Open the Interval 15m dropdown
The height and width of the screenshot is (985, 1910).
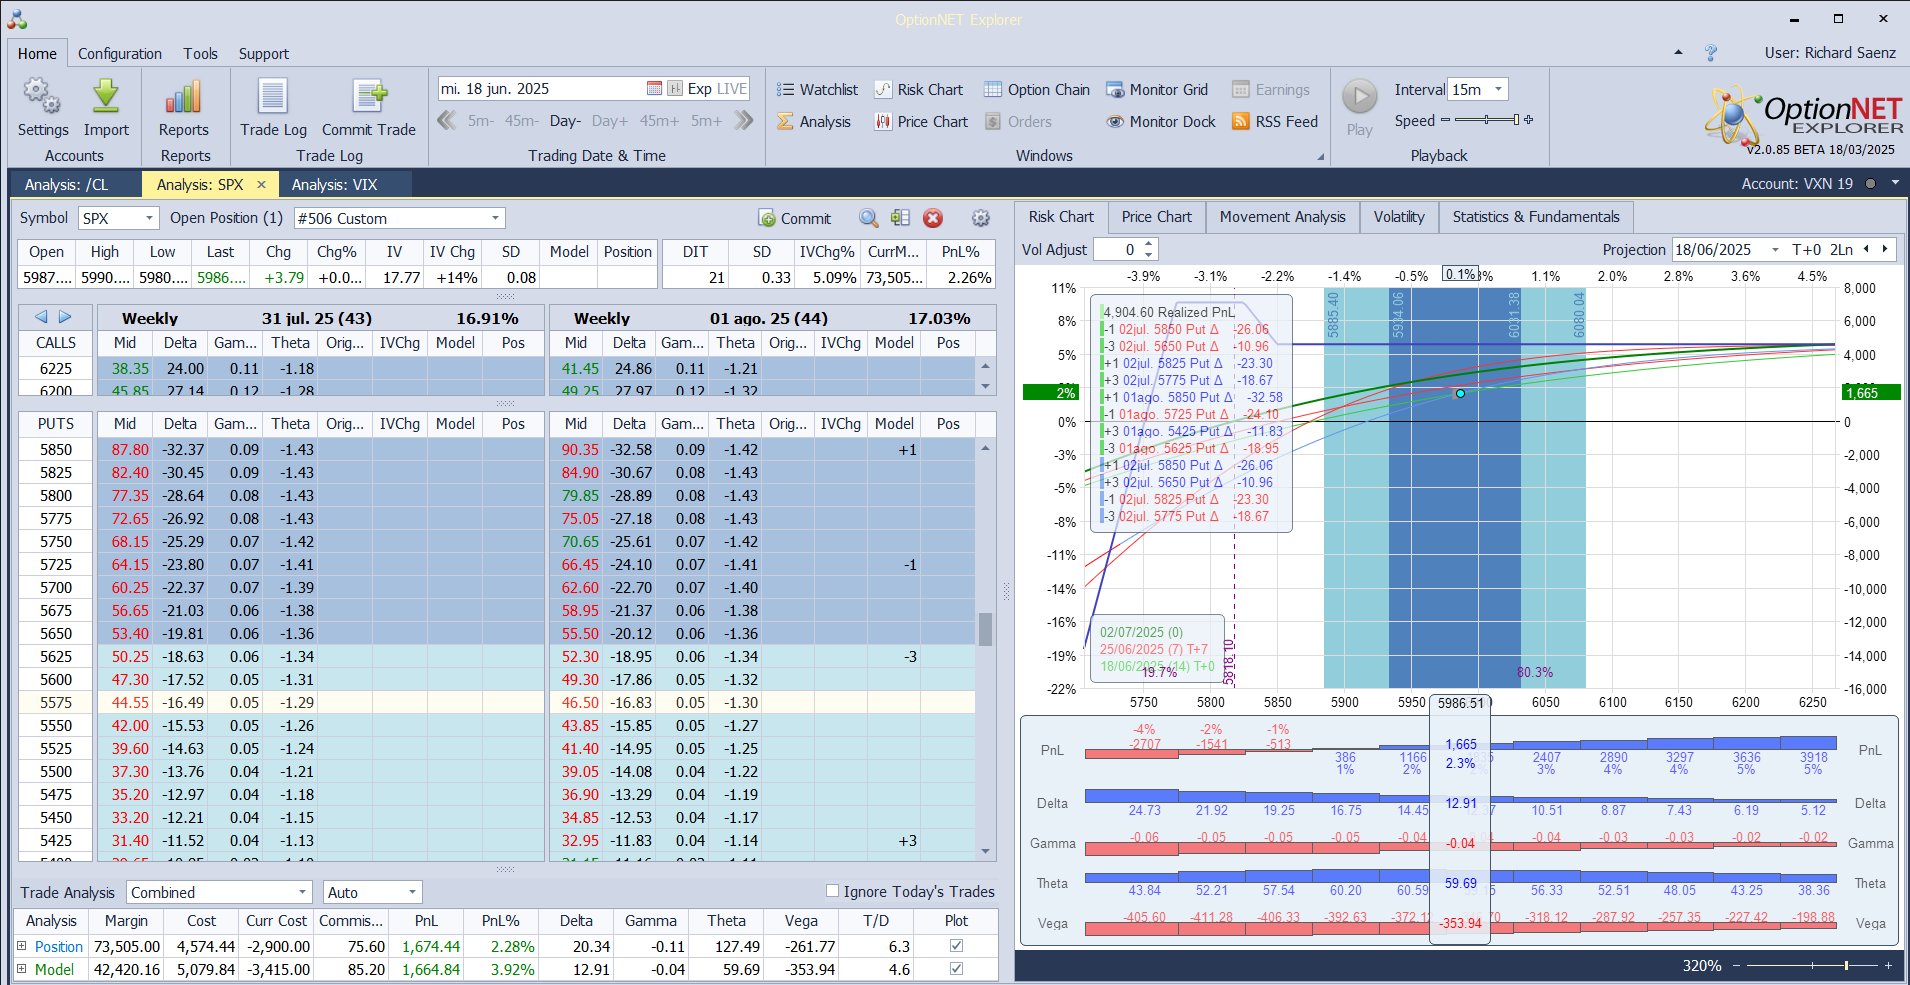pos(1498,89)
